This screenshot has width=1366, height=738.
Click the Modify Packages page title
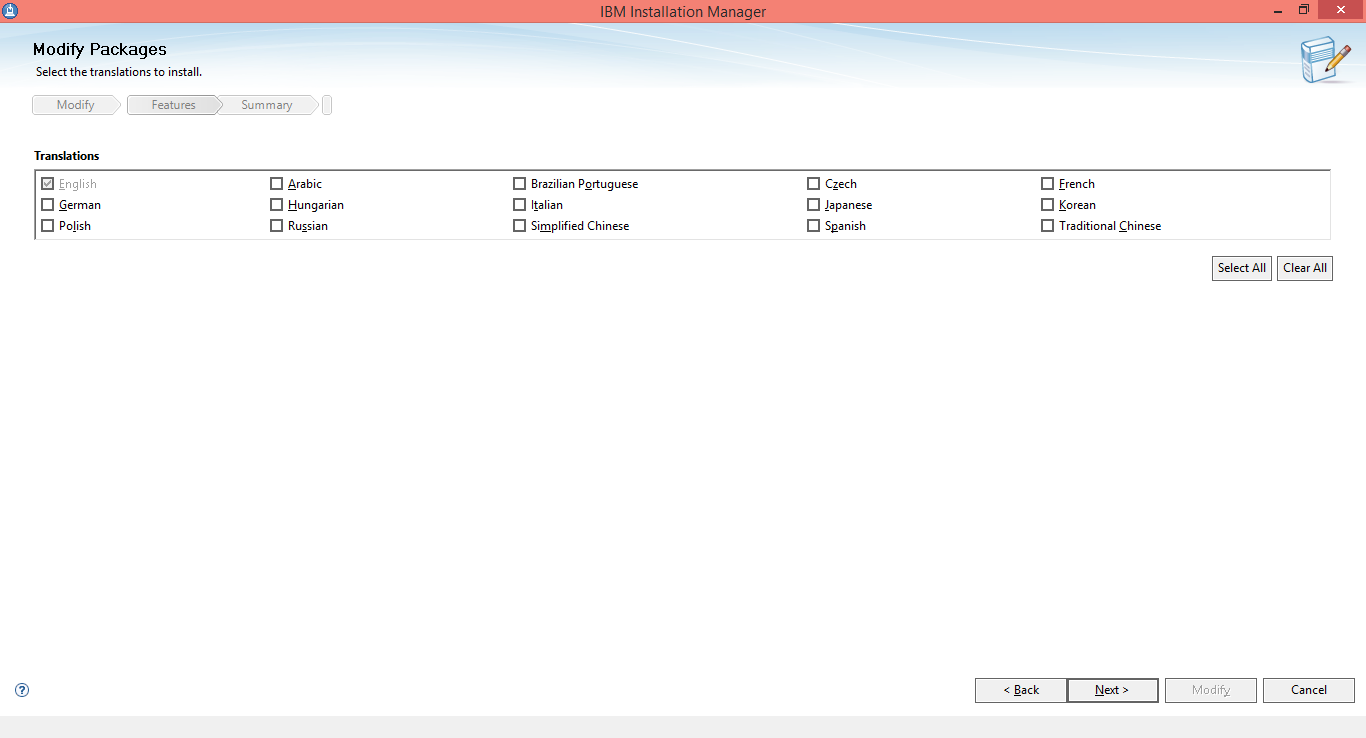[x=100, y=49]
